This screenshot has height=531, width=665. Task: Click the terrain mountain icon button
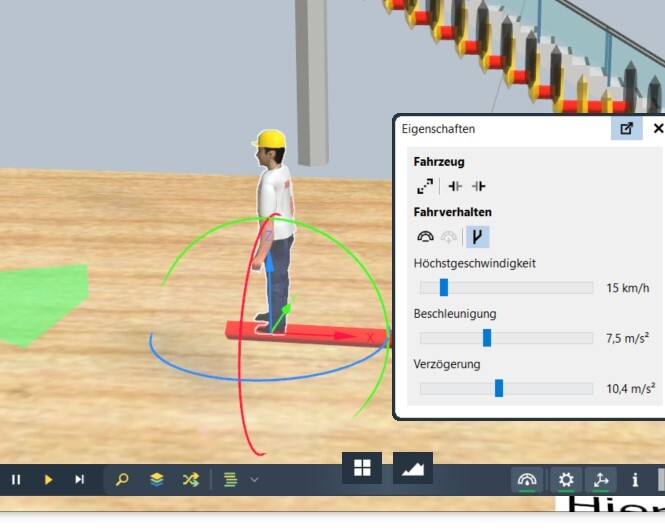[412, 467]
